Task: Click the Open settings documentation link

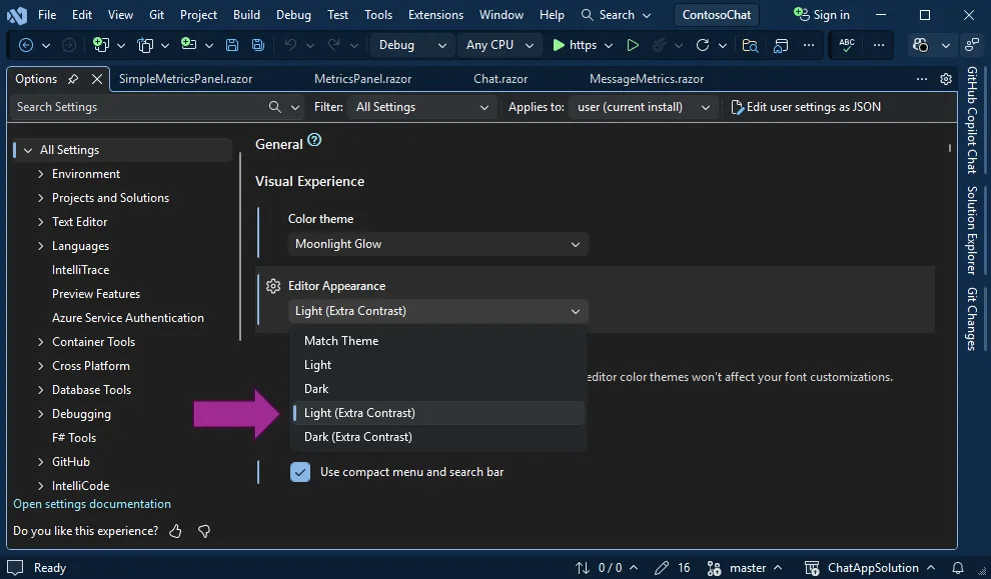Action: pos(91,503)
